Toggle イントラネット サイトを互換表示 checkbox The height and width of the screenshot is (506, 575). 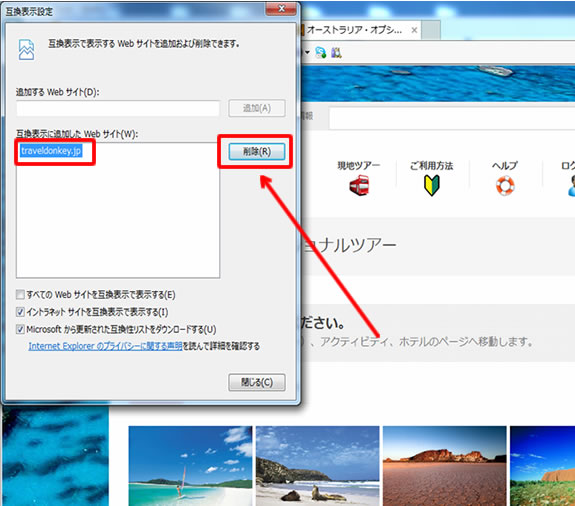20,312
